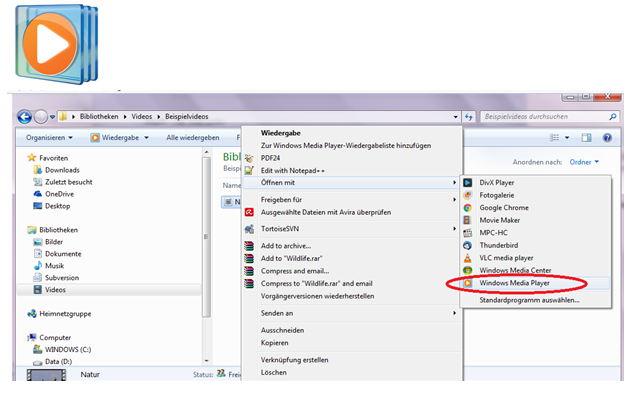
Task: Choose Thunderbird in the submenu
Action: point(499,246)
